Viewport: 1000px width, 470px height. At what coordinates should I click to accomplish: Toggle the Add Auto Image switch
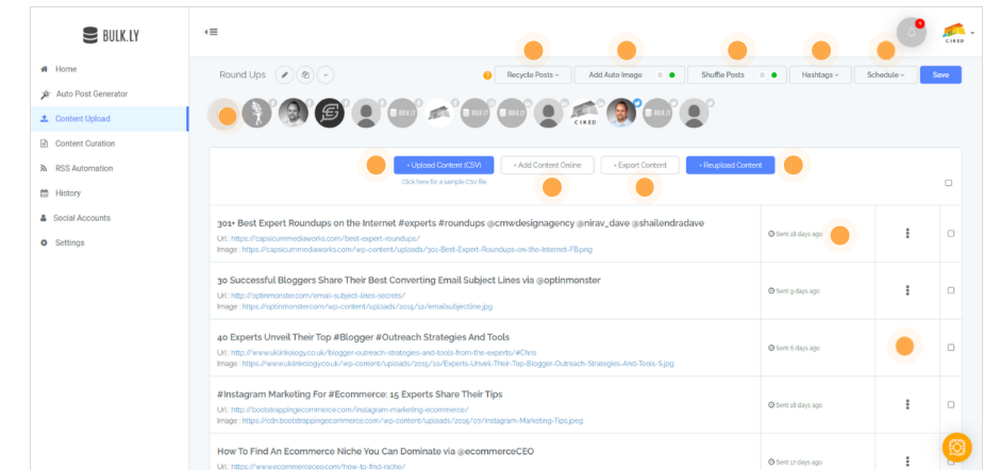click(x=667, y=75)
